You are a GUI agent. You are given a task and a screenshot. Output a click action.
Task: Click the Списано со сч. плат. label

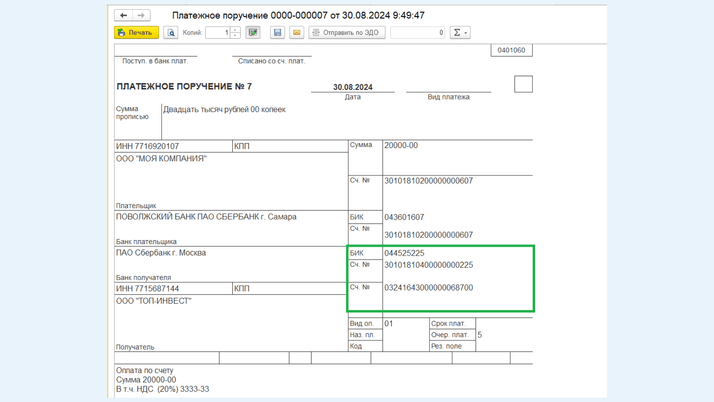[x=272, y=61]
